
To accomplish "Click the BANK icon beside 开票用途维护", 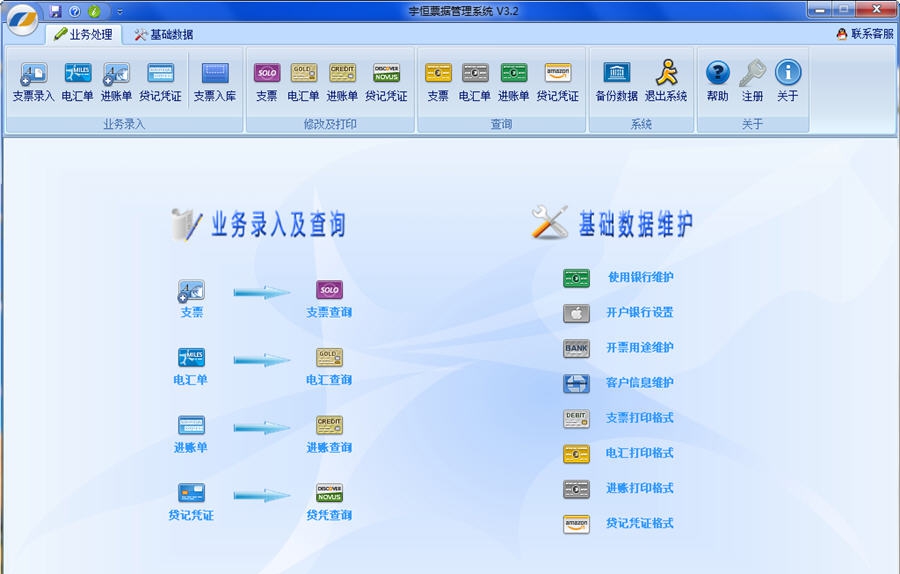I will pos(576,348).
